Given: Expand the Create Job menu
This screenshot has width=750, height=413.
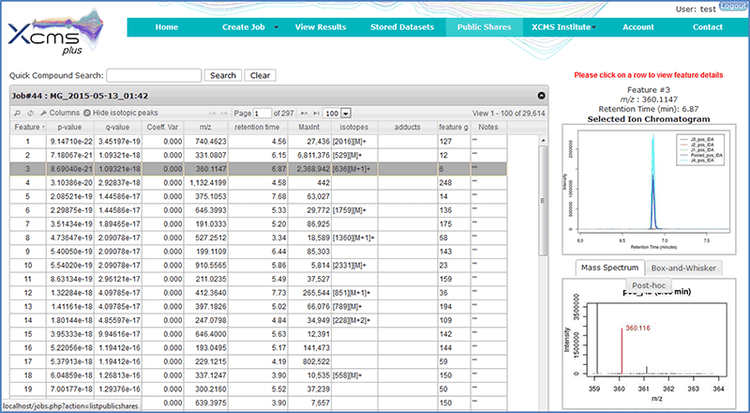Looking at the screenshot, I should coord(243,27).
